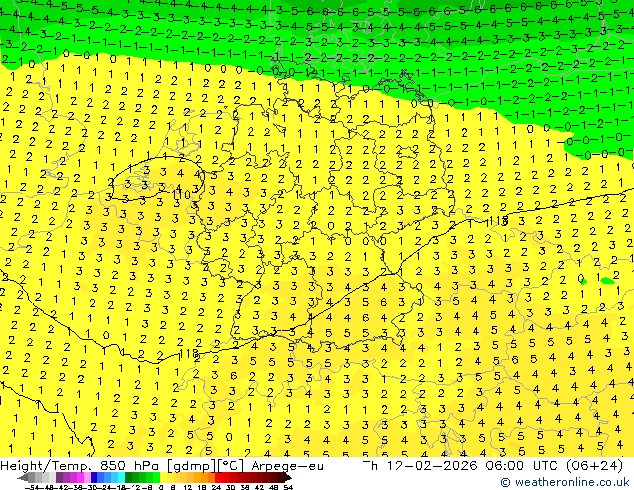
Task: Pick the darkest green legend swatch
Action: (128, 478)
